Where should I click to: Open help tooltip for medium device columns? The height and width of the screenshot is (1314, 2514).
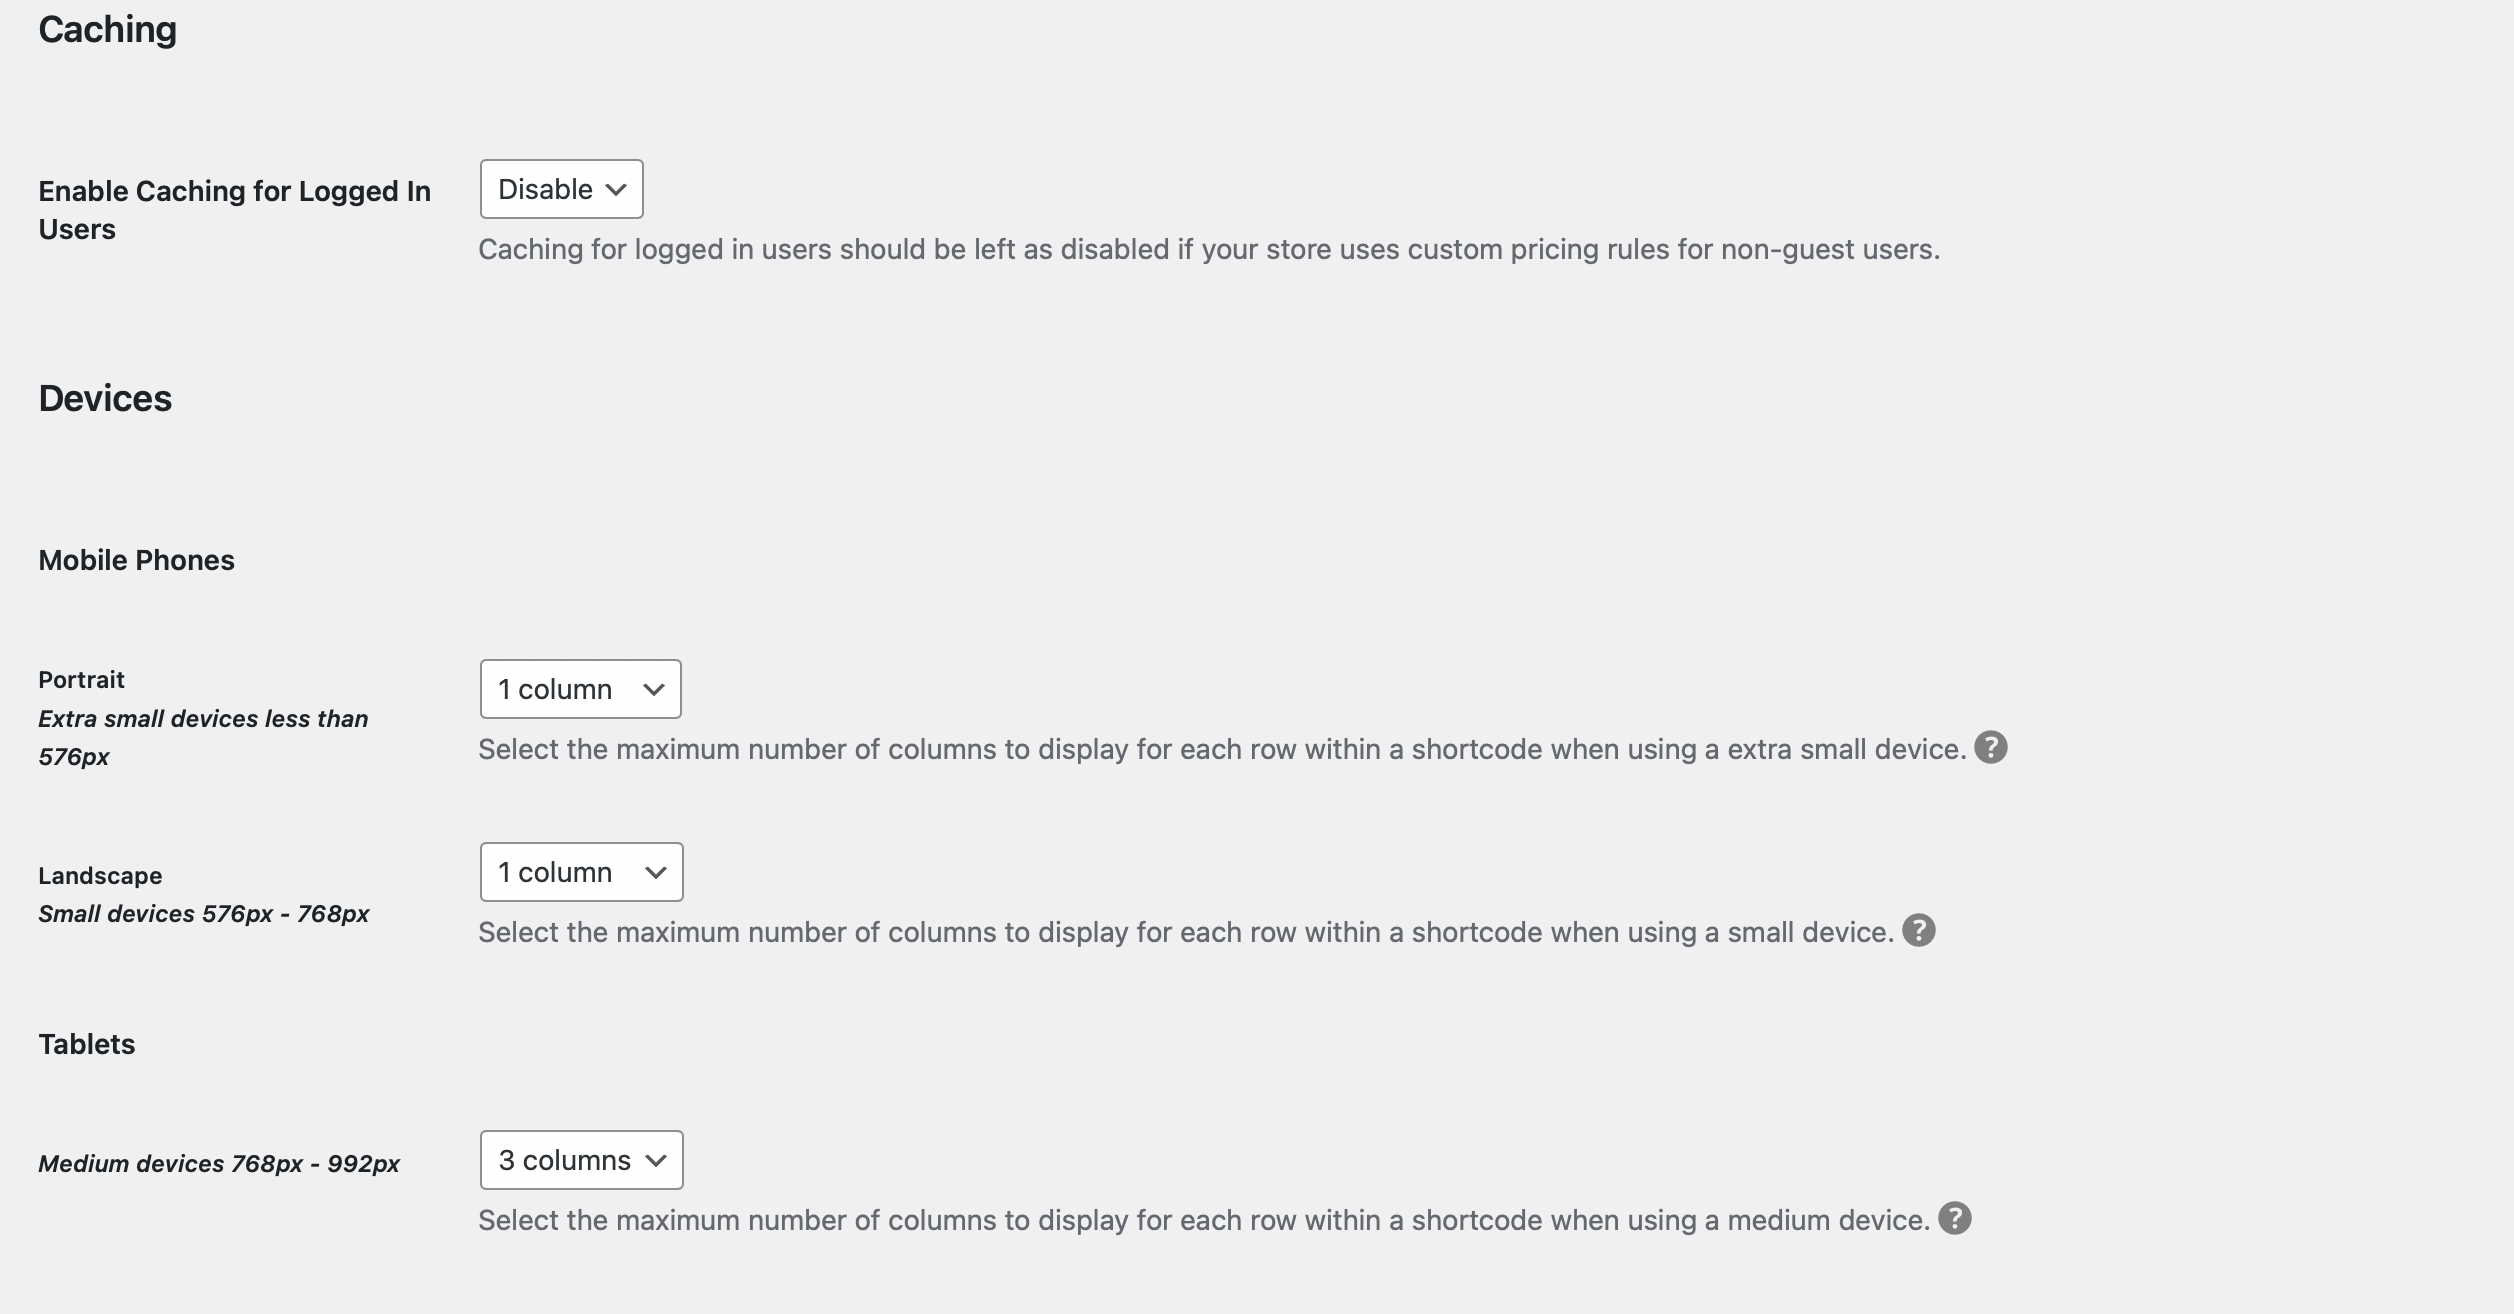pos(1954,1218)
